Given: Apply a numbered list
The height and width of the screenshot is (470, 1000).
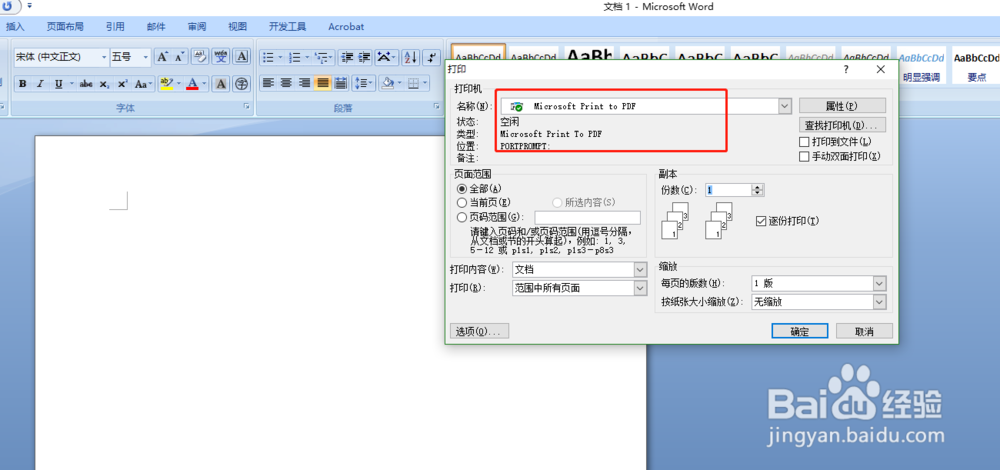Looking at the screenshot, I should [294, 57].
